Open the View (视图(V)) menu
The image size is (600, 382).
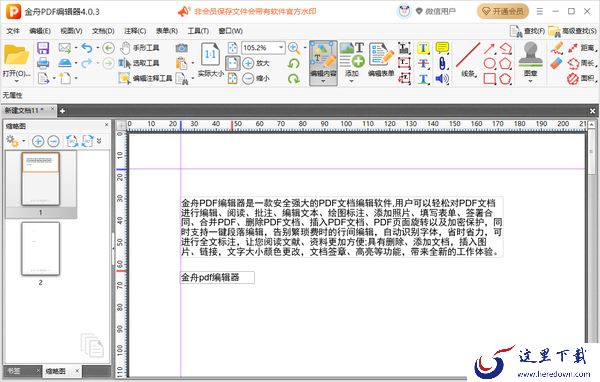click(71, 31)
